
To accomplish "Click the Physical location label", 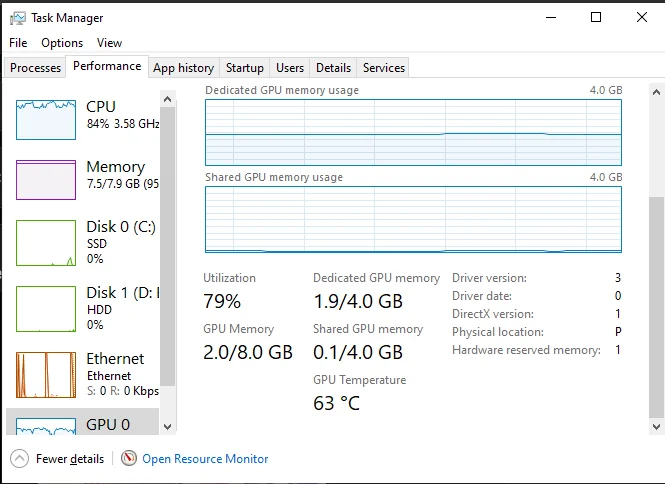I will (498, 332).
